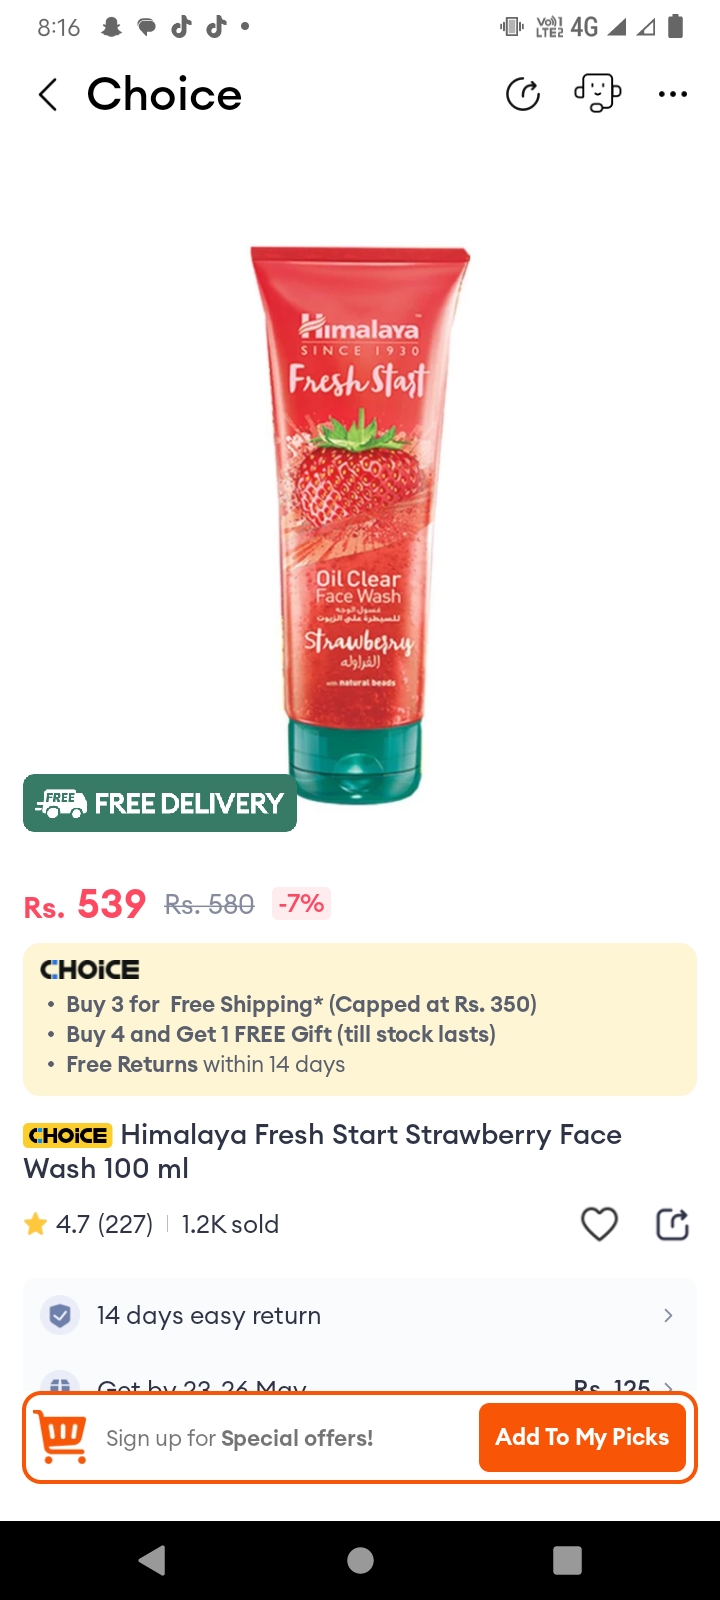Open the 4.7 (227) ratings reviews
Screen dimensions: 720x1600
[x=104, y=1224]
